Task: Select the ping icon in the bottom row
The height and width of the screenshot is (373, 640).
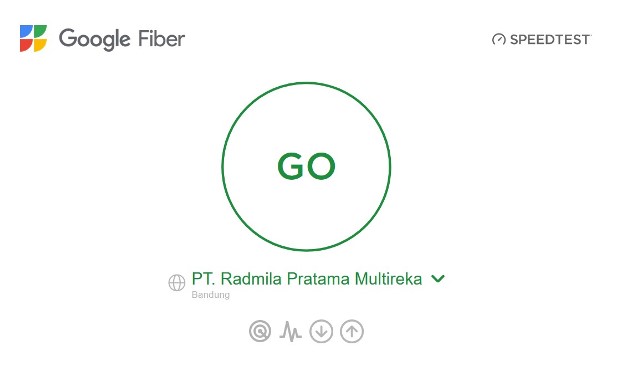Action: coord(260,331)
